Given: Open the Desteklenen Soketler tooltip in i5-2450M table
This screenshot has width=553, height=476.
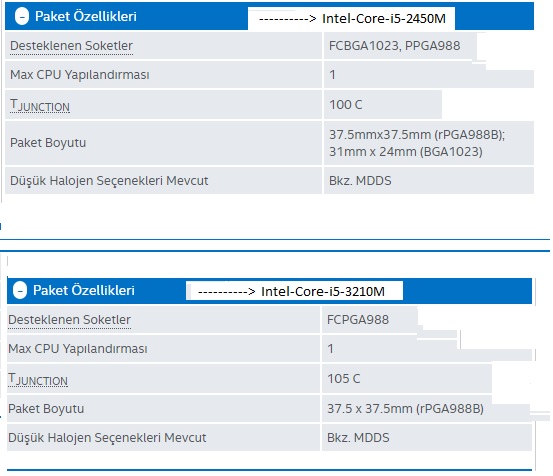Looking at the screenshot, I should (71, 46).
